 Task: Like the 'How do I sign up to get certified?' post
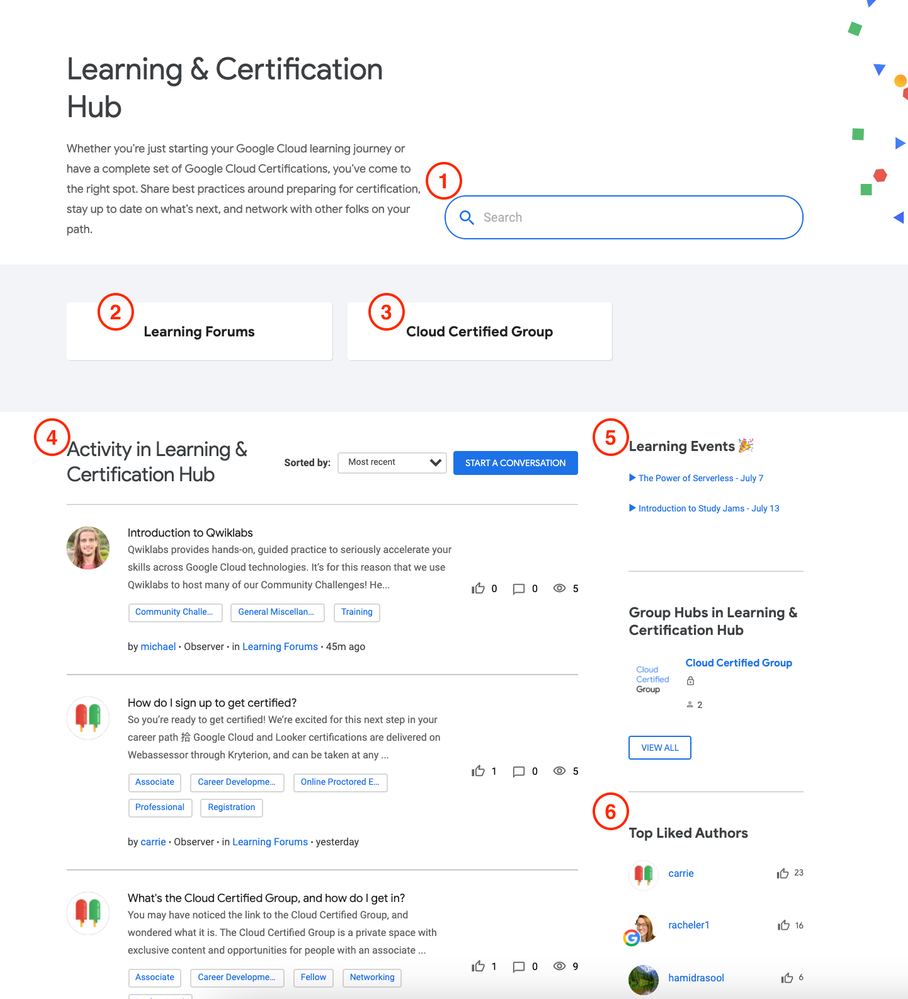478,772
